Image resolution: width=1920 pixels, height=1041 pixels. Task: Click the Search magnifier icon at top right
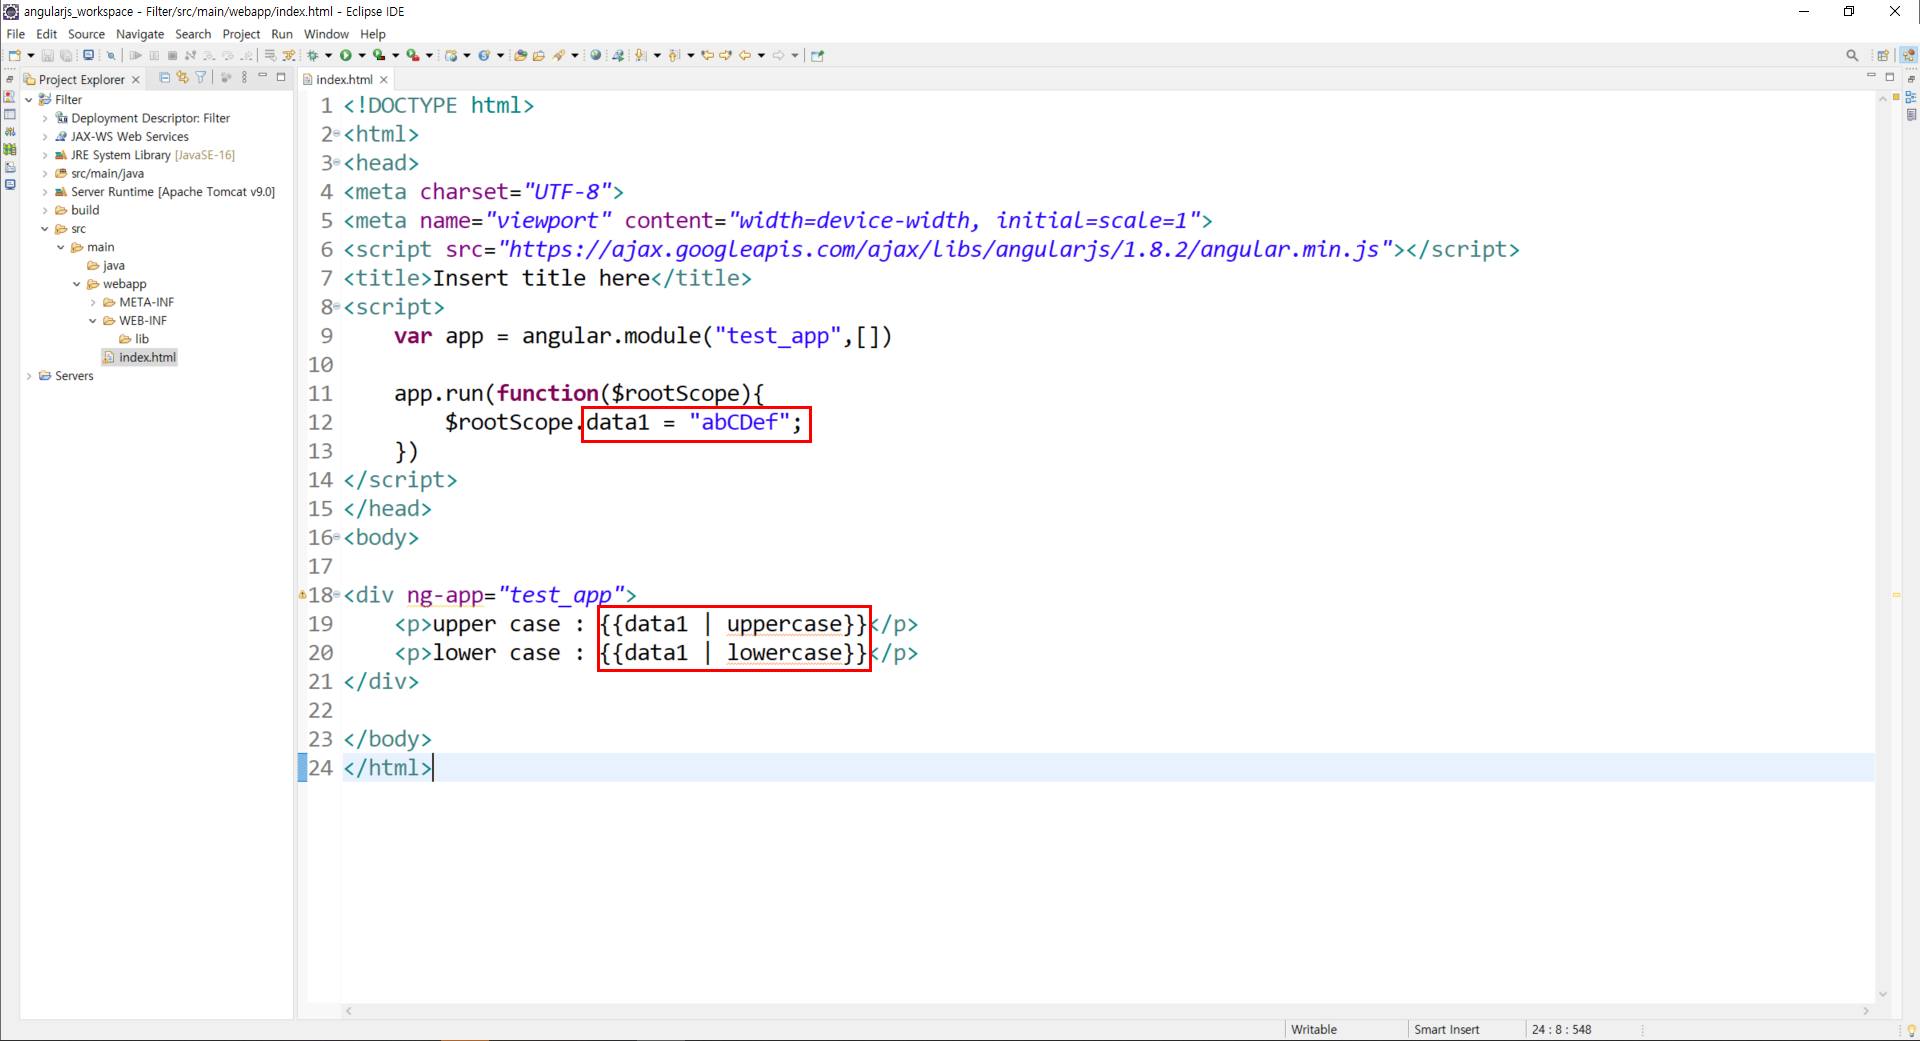coord(1852,56)
